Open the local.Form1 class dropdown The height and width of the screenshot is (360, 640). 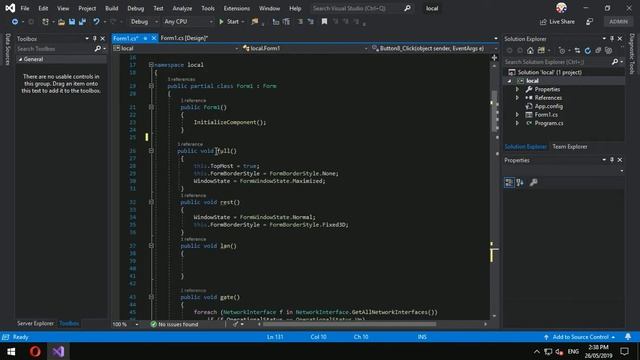tap(304, 48)
